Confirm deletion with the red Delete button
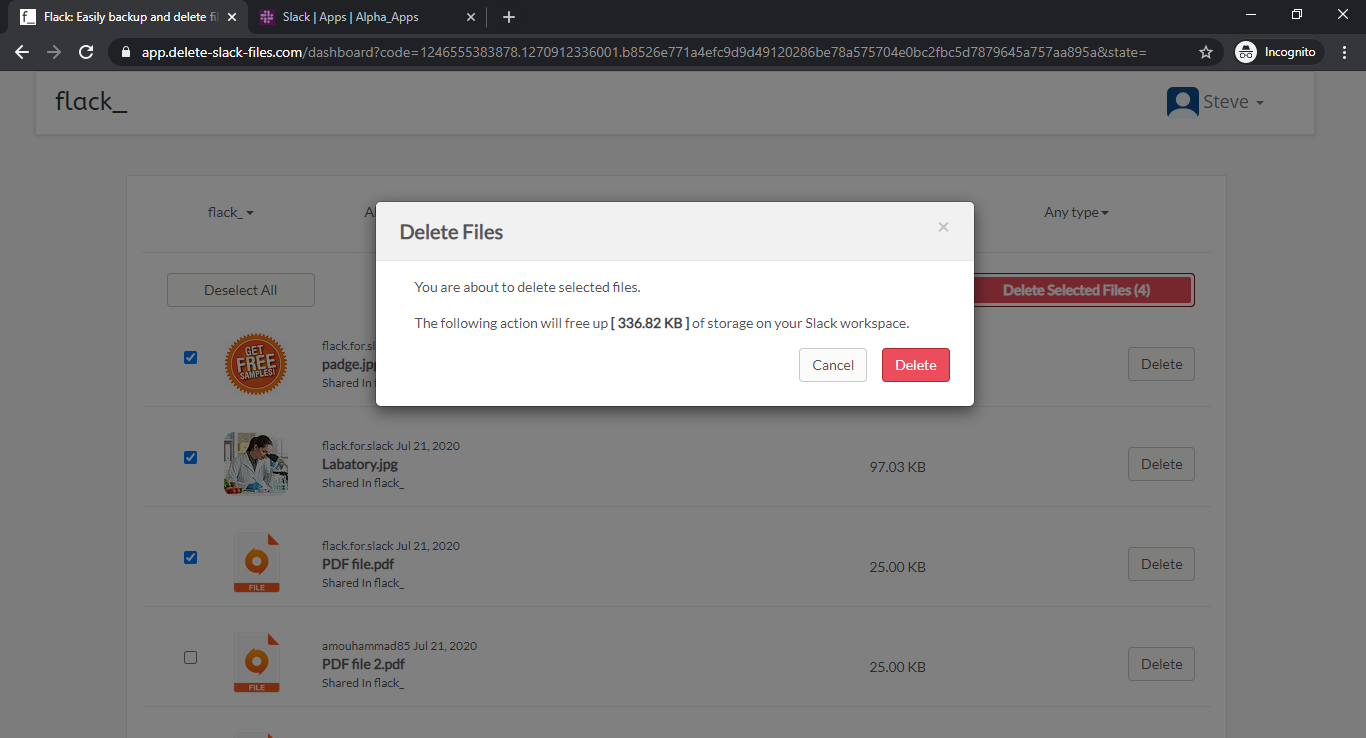 point(915,365)
